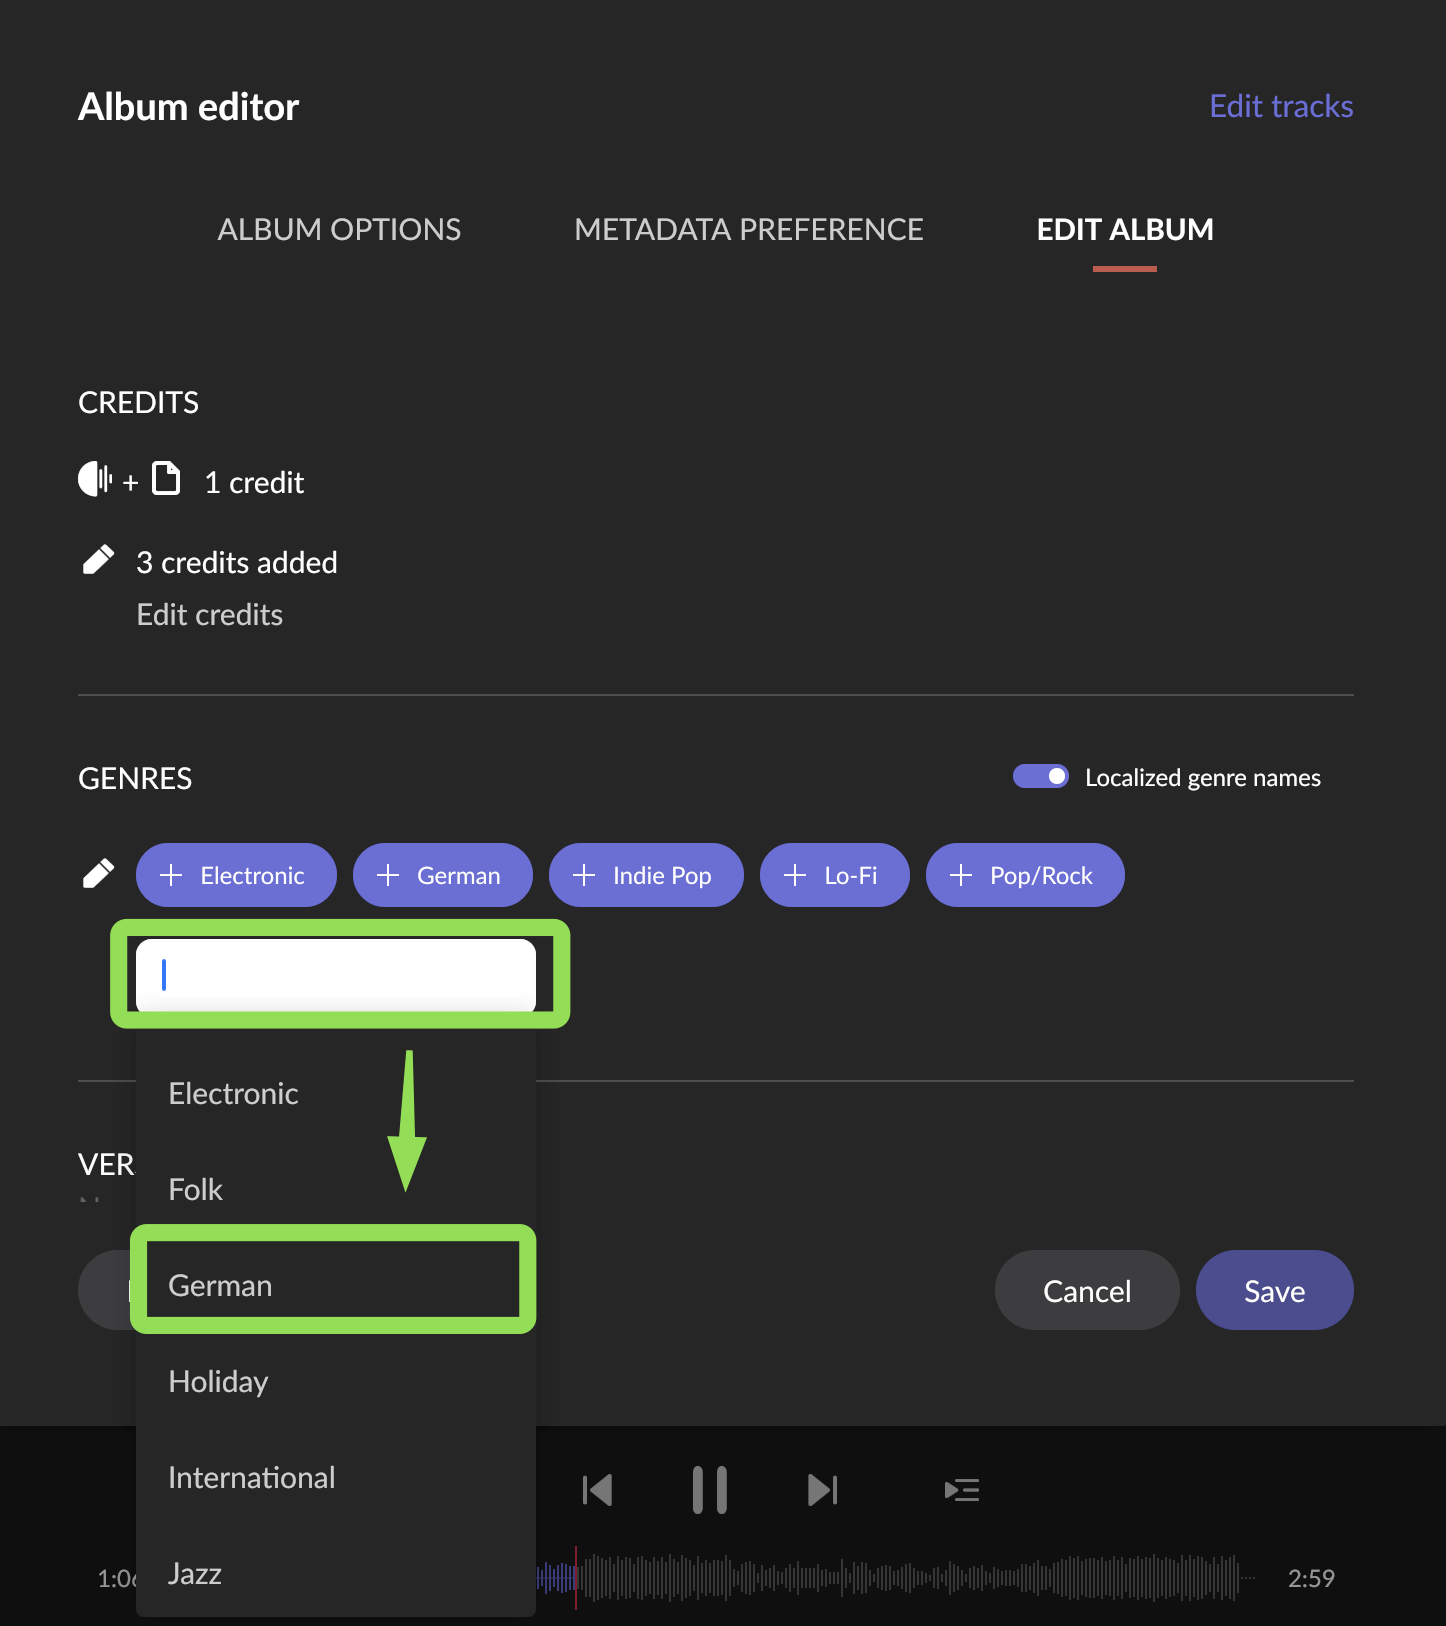
Task: Focus the genre search input field
Action: click(x=336, y=974)
